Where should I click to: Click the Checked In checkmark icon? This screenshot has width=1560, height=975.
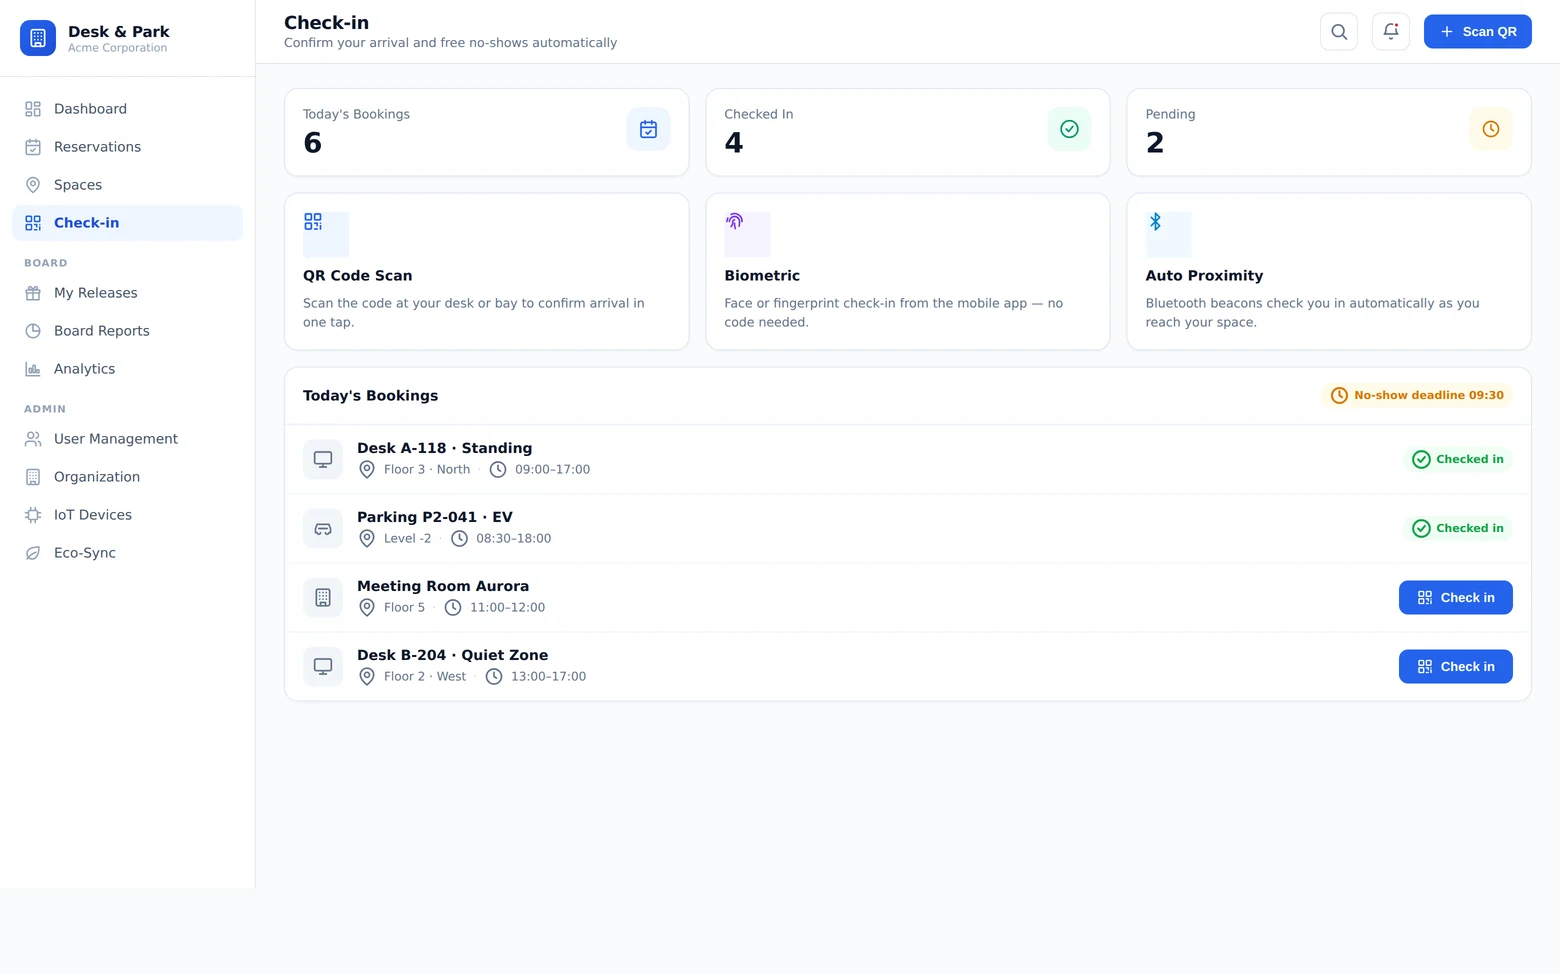tap(1069, 129)
